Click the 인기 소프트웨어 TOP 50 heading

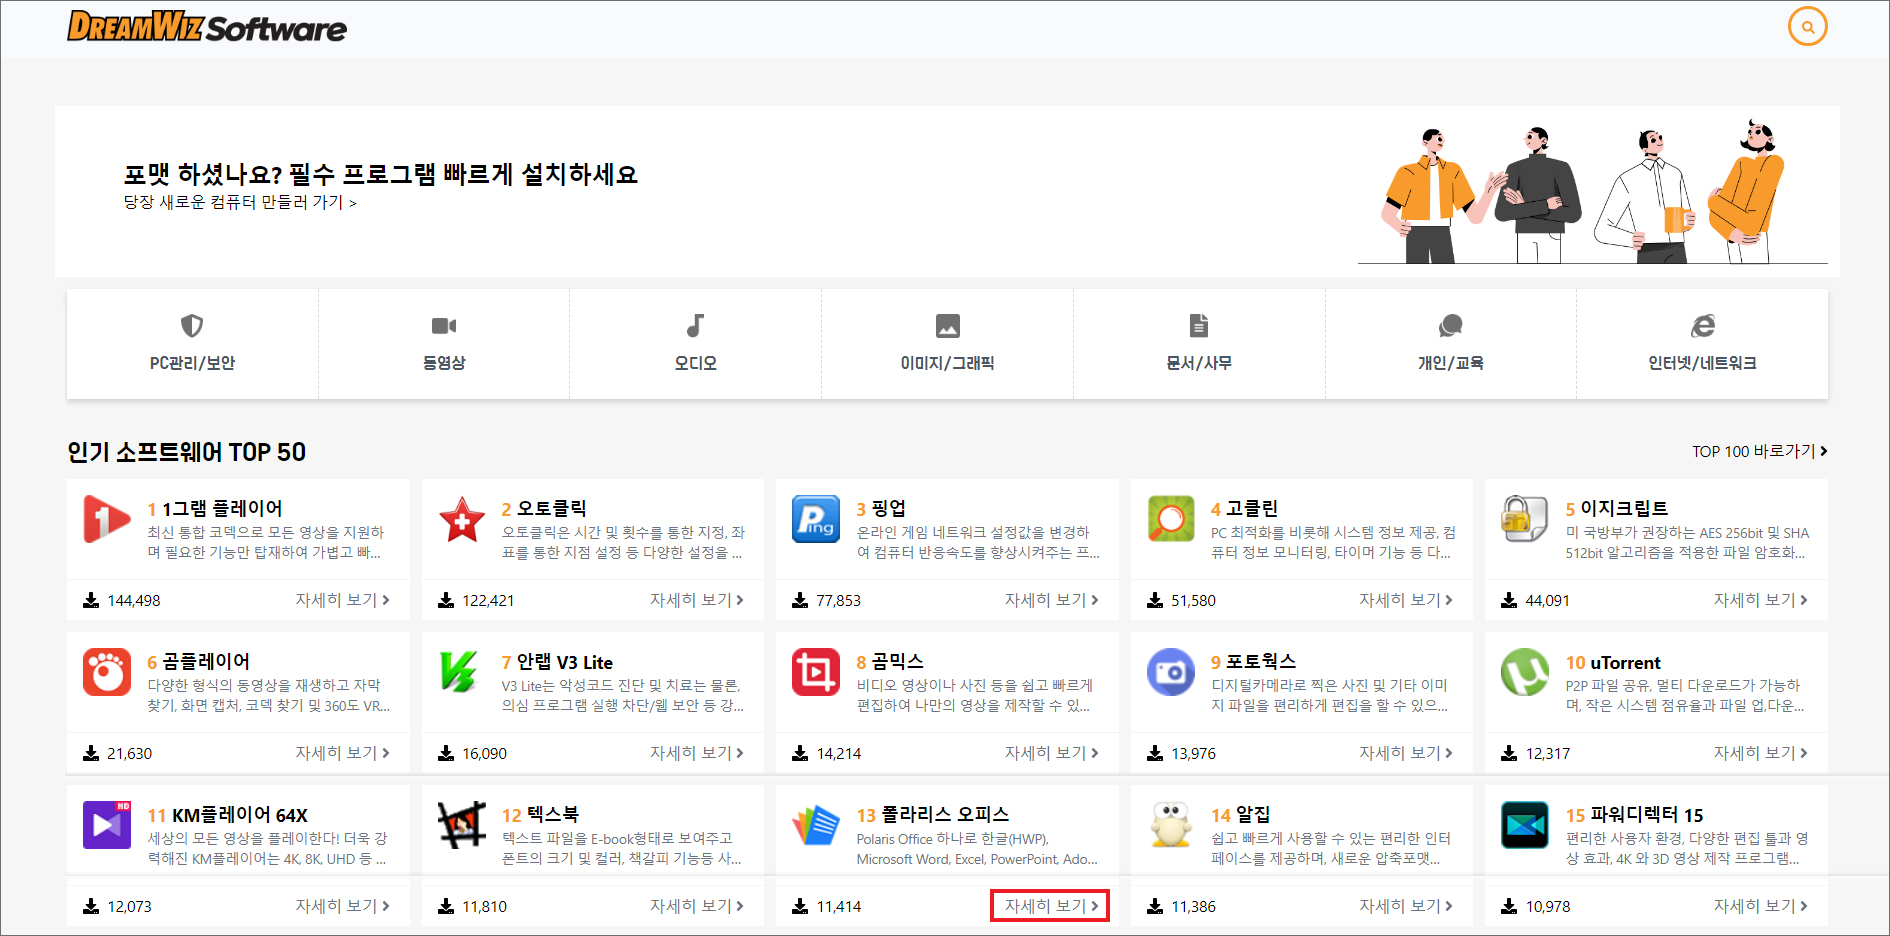coord(186,452)
